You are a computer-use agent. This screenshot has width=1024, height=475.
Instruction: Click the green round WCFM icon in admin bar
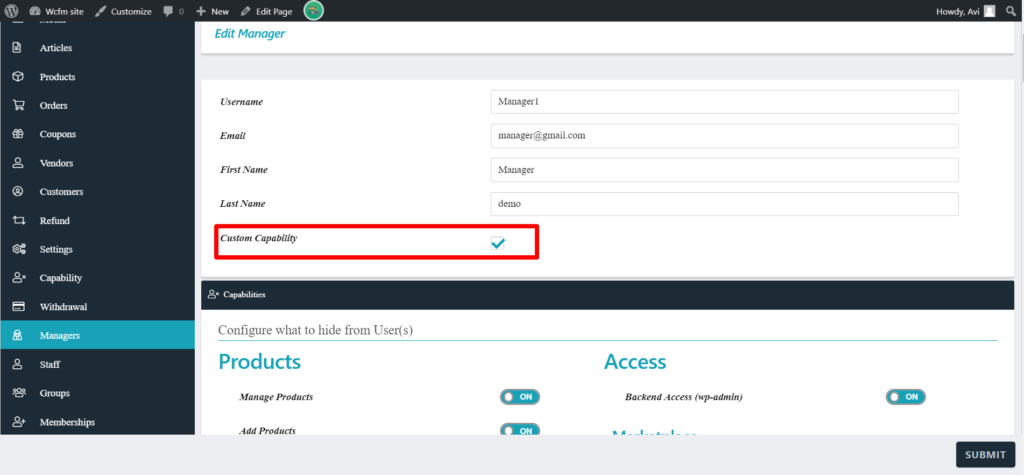point(313,10)
